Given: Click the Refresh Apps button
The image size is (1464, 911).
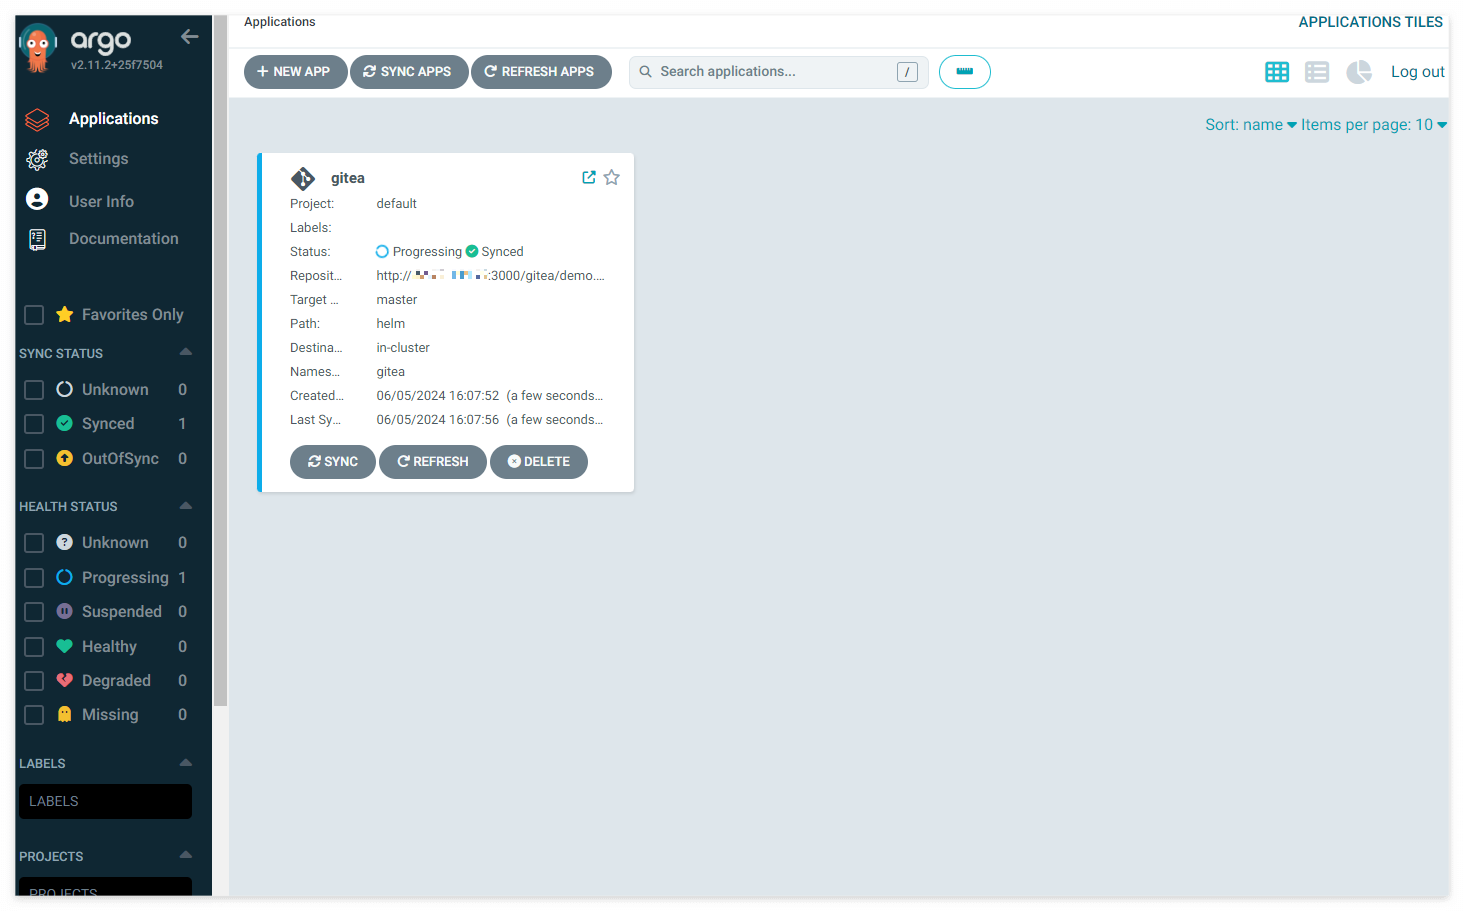Looking at the screenshot, I should click(541, 72).
